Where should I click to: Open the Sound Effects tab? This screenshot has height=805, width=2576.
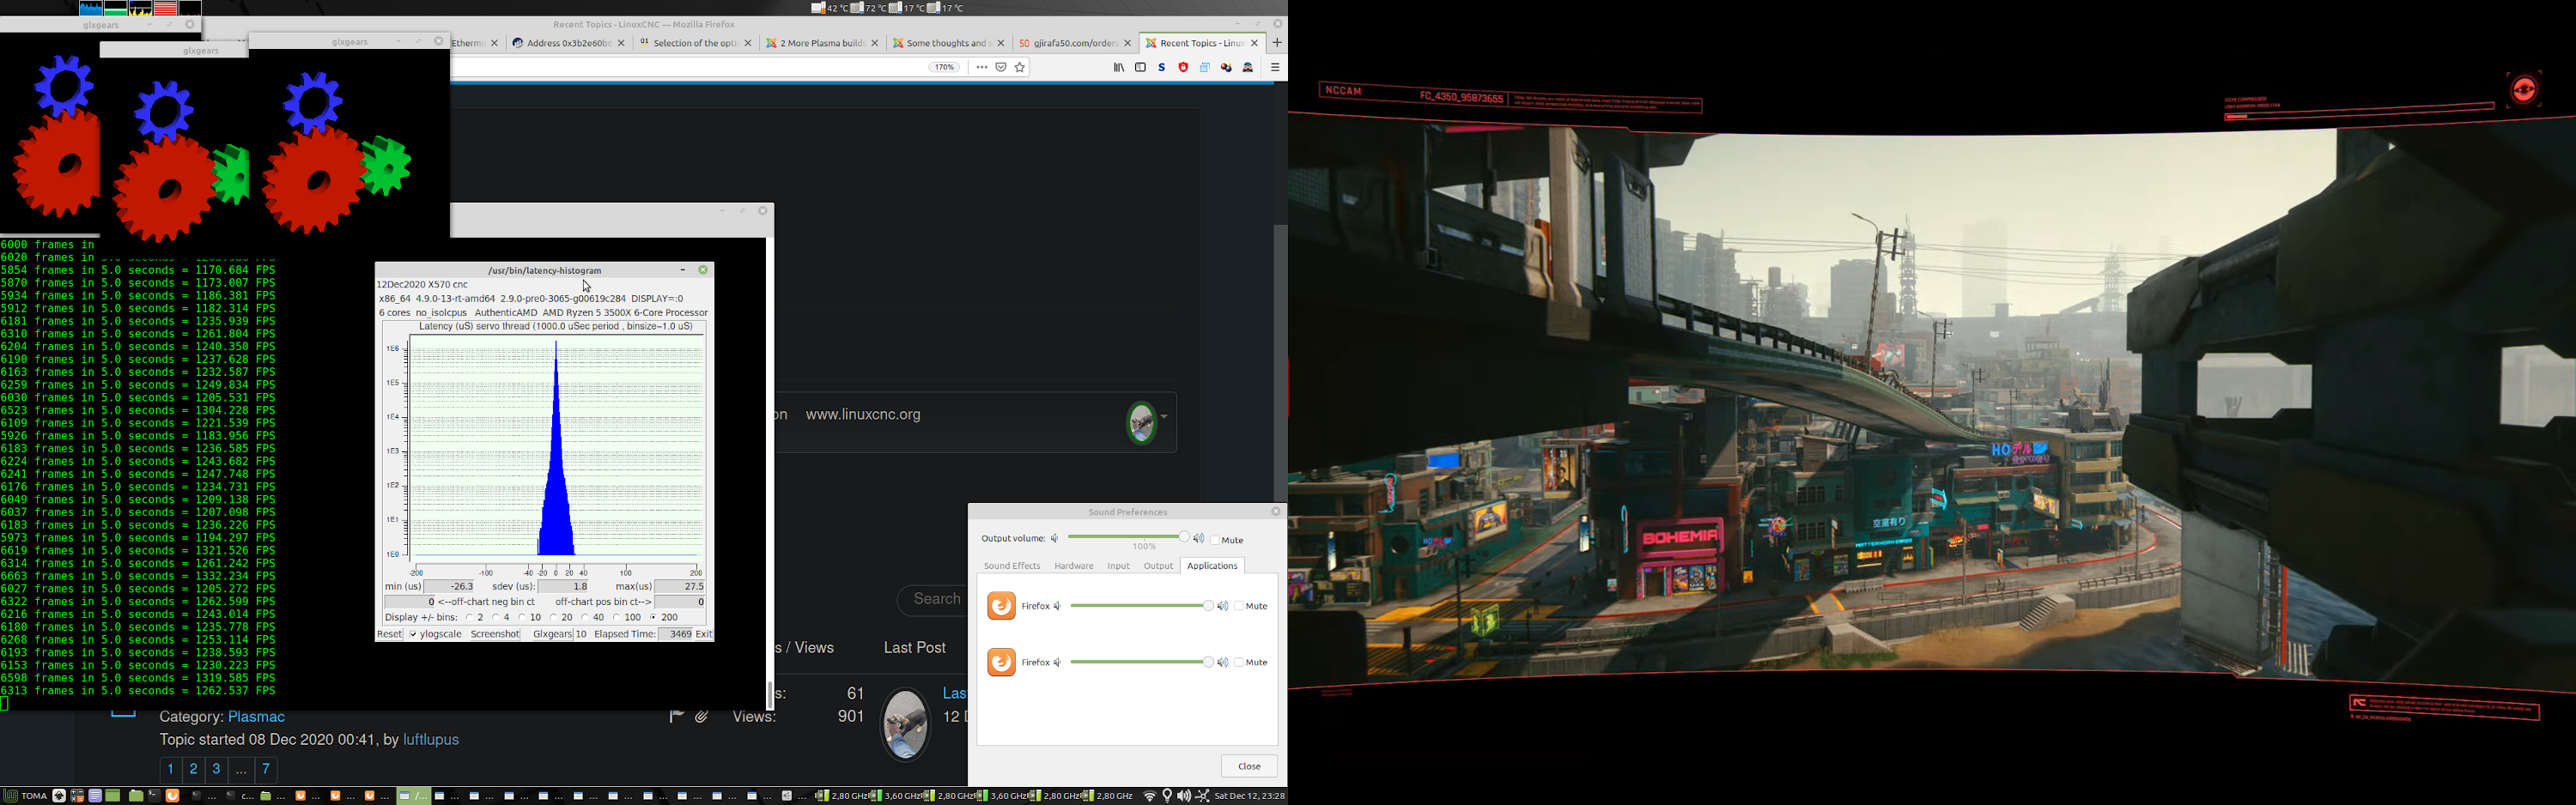(x=1012, y=566)
